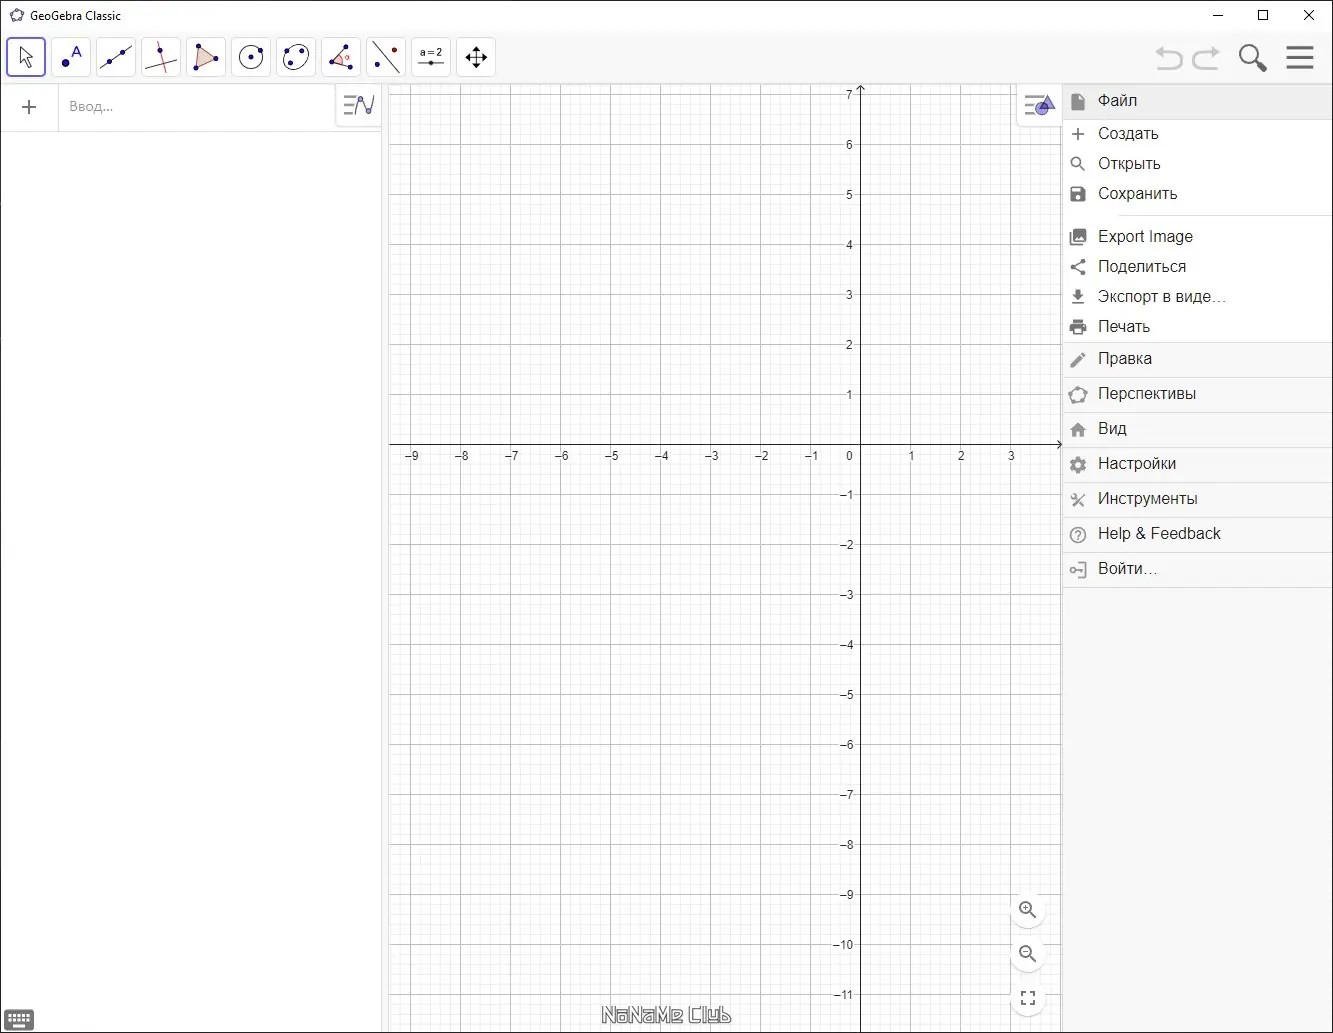Expand the Вид menu section
Image resolution: width=1333 pixels, height=1033 pixels.
point(1198,430)
